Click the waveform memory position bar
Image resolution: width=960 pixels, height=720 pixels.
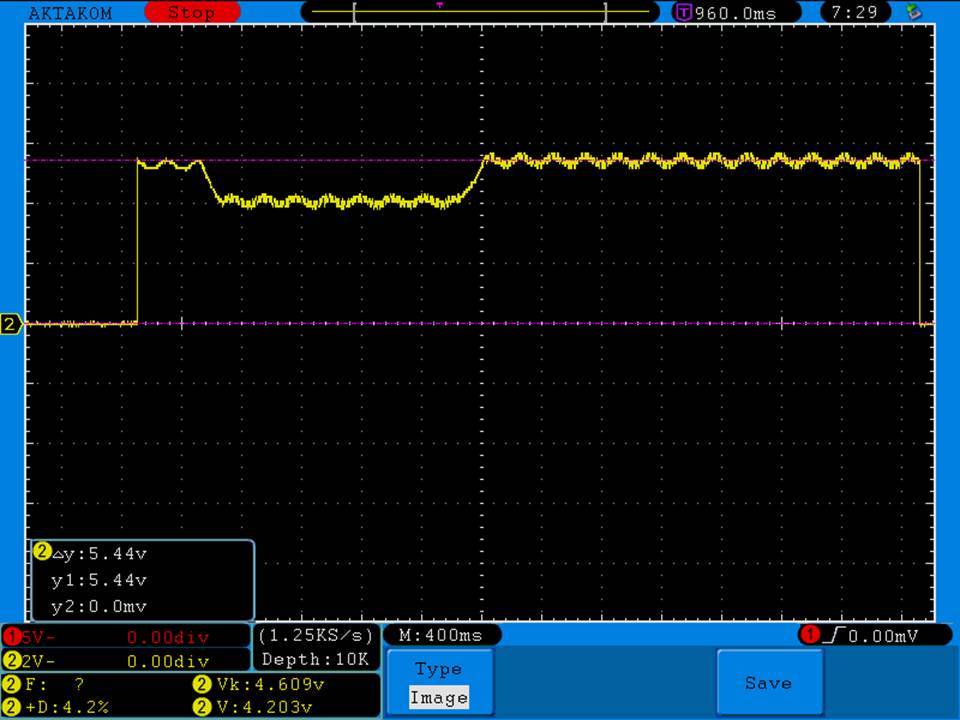479,13
